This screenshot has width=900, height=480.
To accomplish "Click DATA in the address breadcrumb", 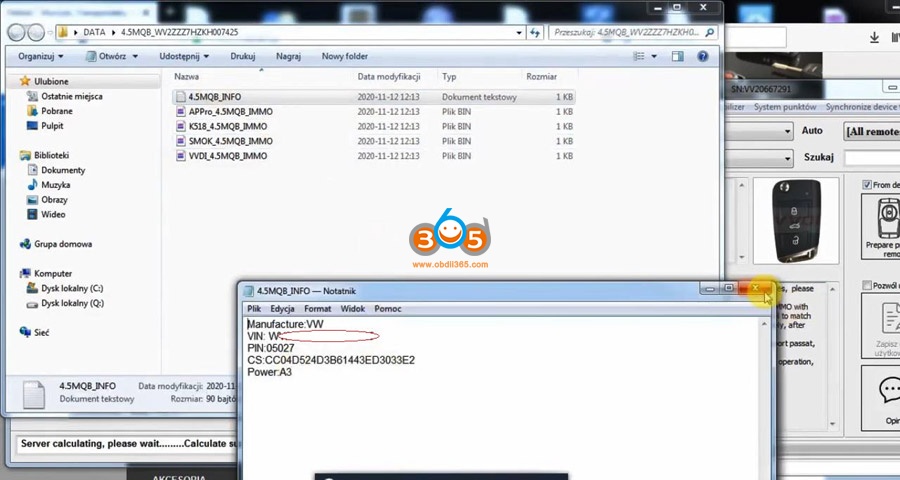I will click(94, 32).
